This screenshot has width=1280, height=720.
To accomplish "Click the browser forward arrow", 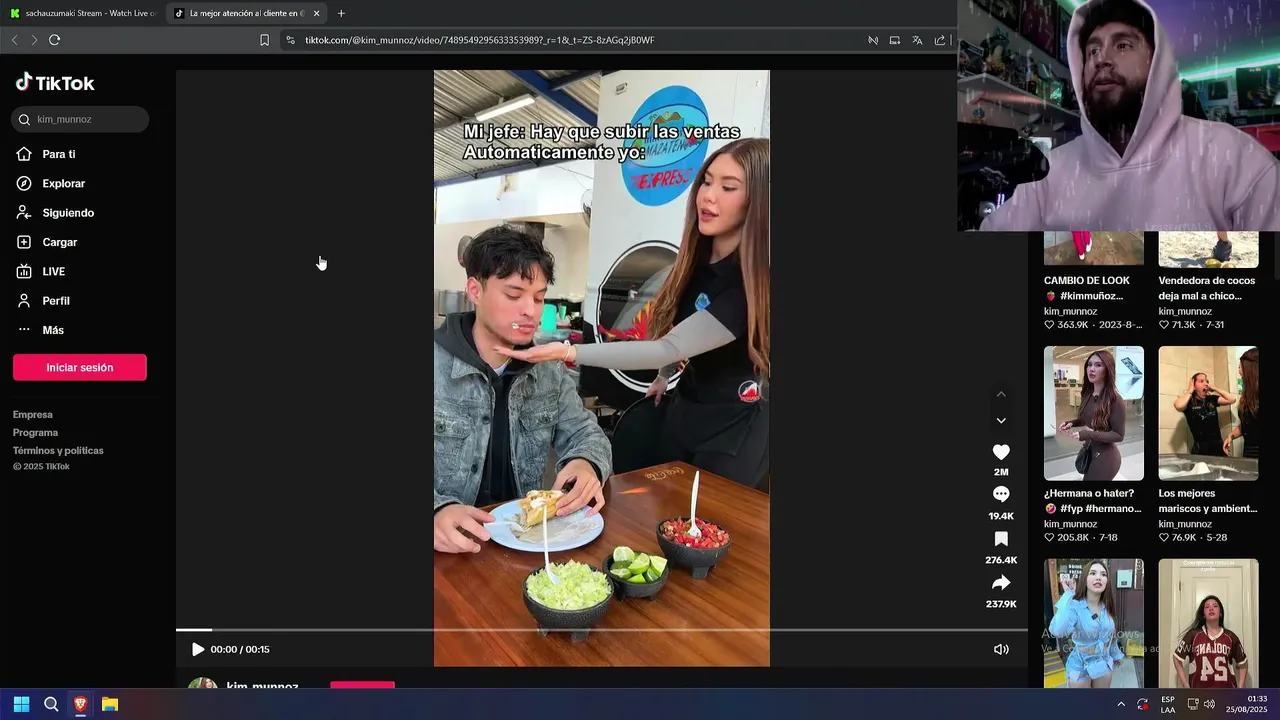I will 34,40.
